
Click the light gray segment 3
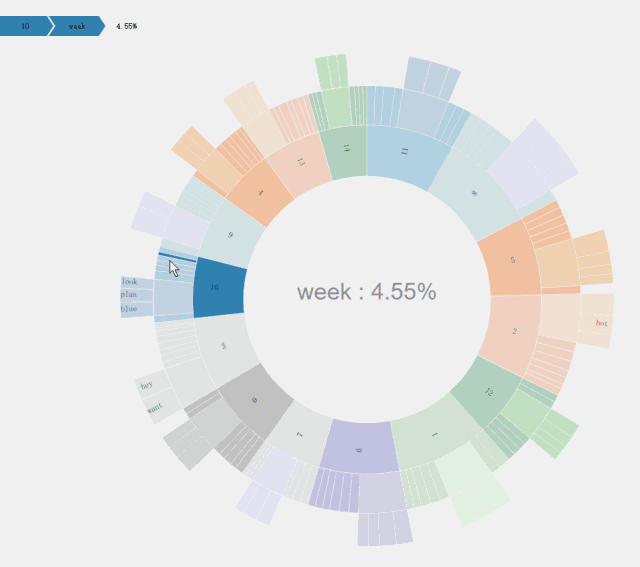pyautogui.click(x=225, y=346)
